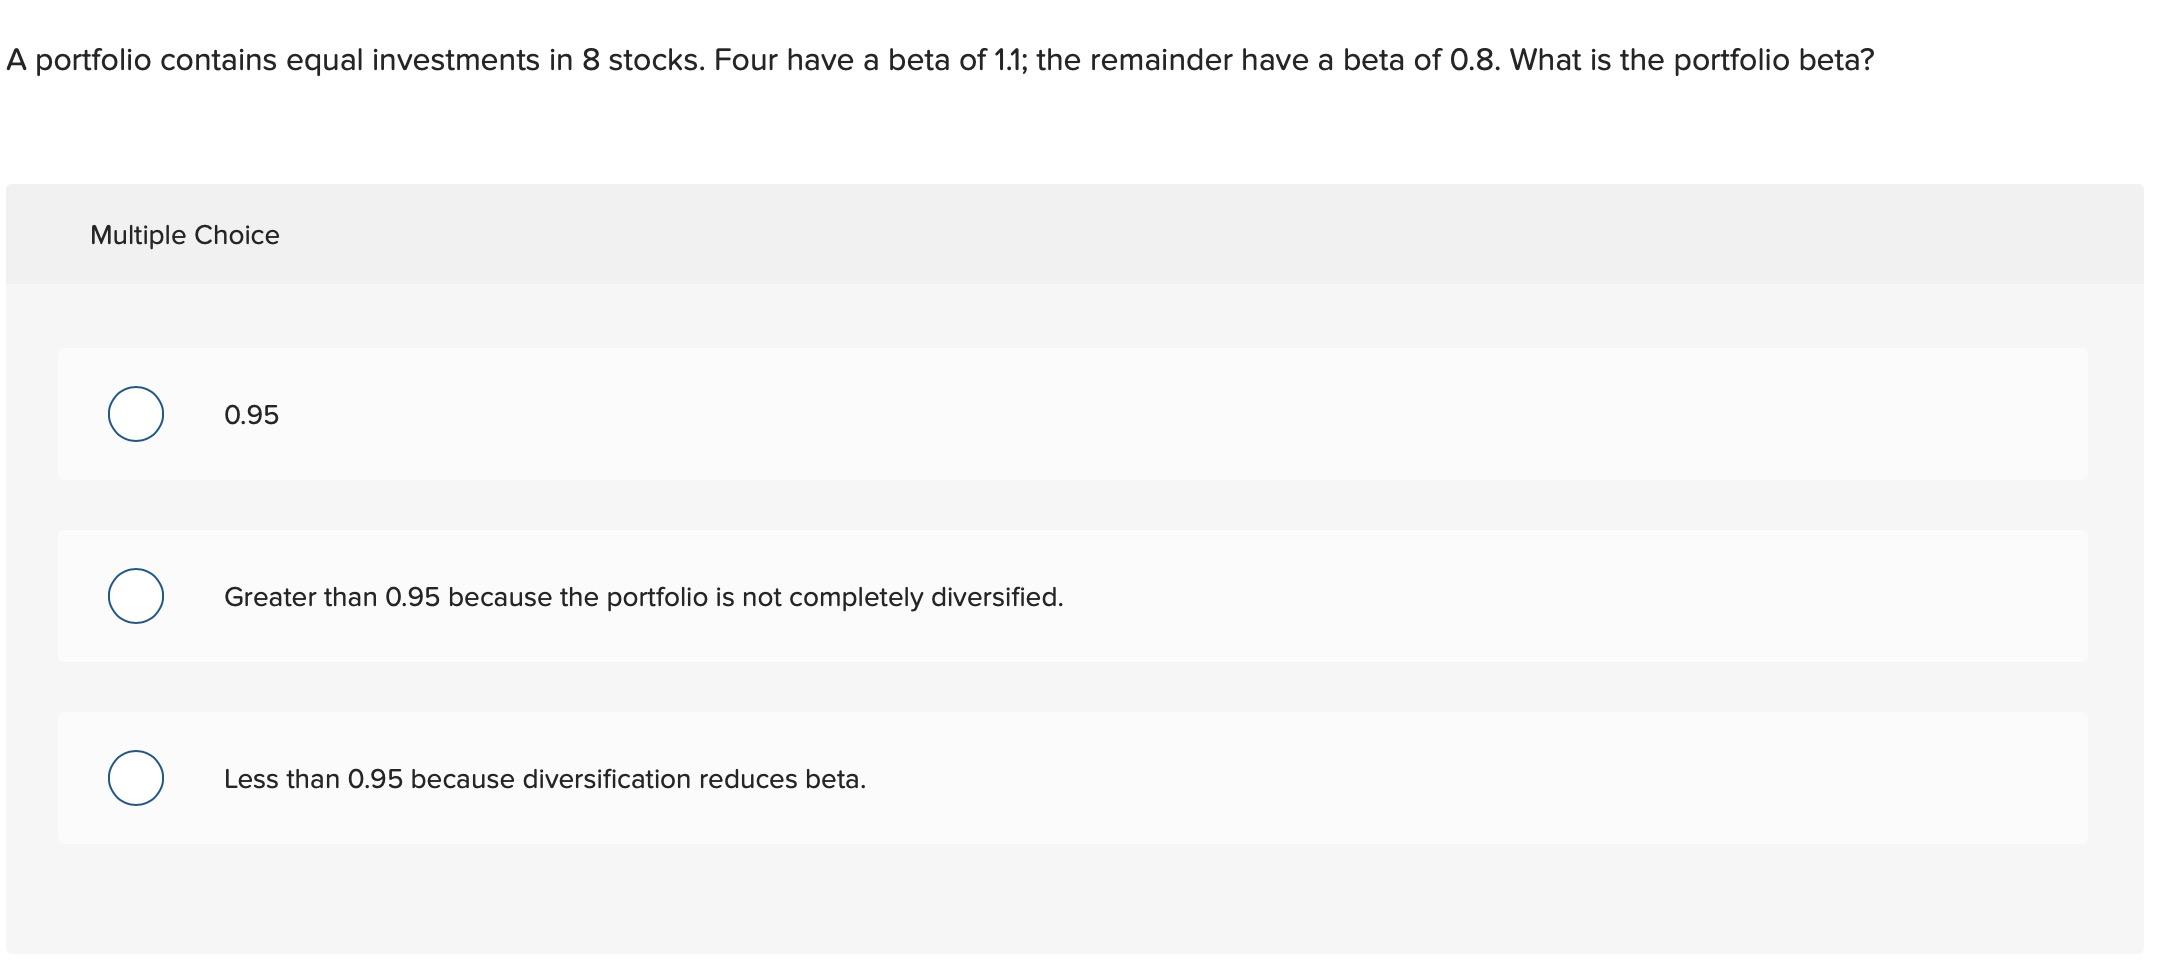Click the "Multiple Choice" heading text
The width and height of the screenshot is (2180, 980).
click(x=185, y=235)
